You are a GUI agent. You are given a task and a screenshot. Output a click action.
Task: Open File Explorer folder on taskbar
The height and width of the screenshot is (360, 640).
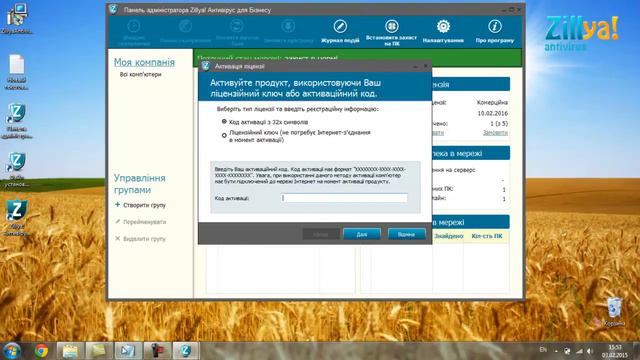coord(70,351)
